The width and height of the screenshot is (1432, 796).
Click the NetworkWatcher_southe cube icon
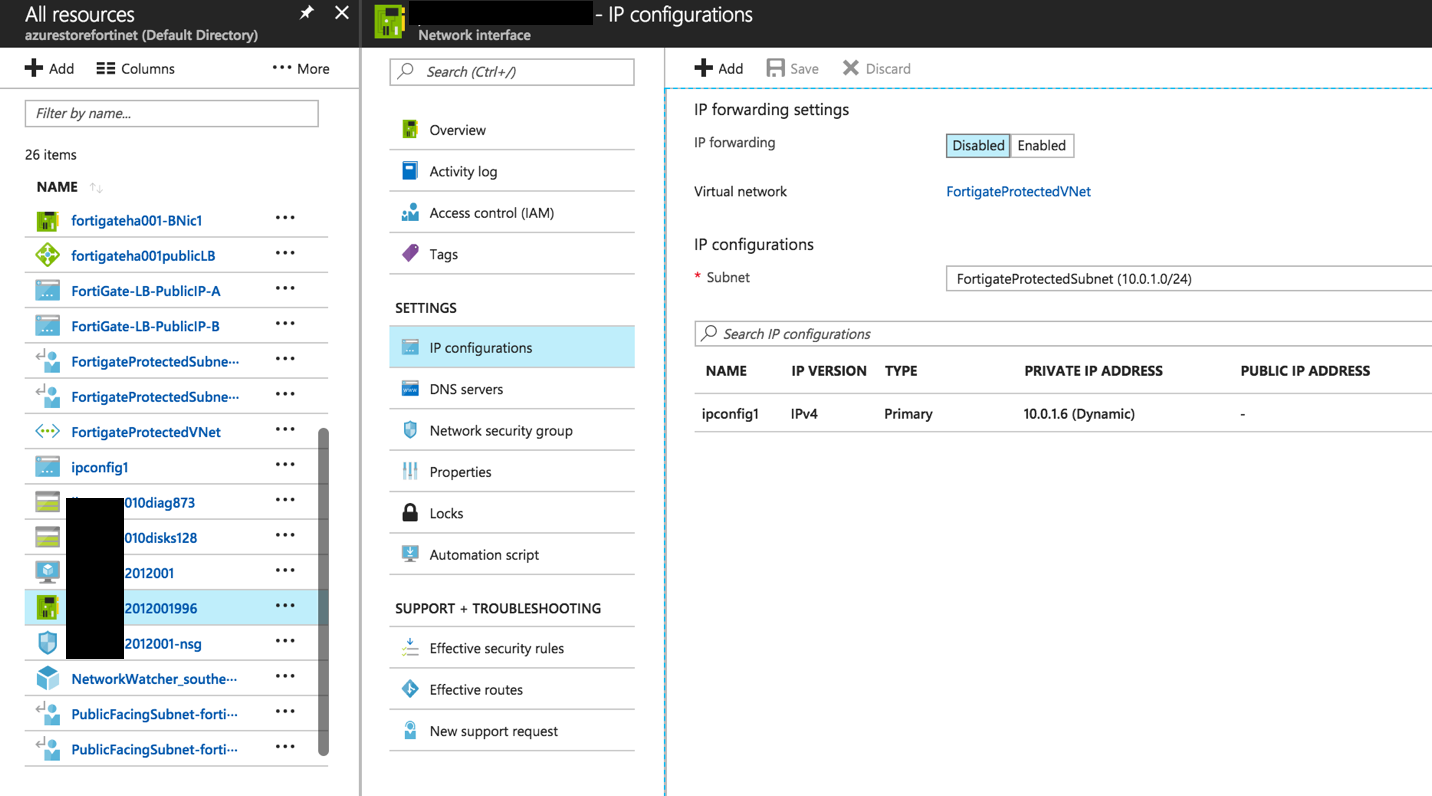click(48, 678)
